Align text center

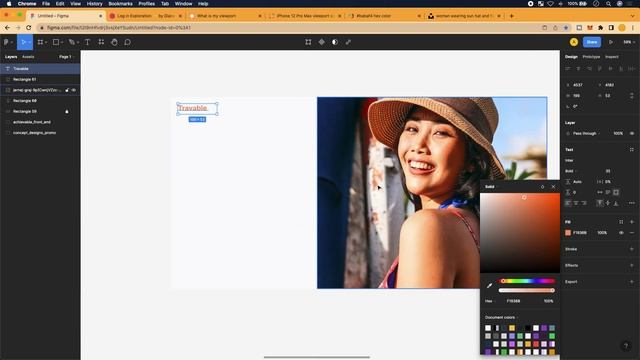(576, 203)
